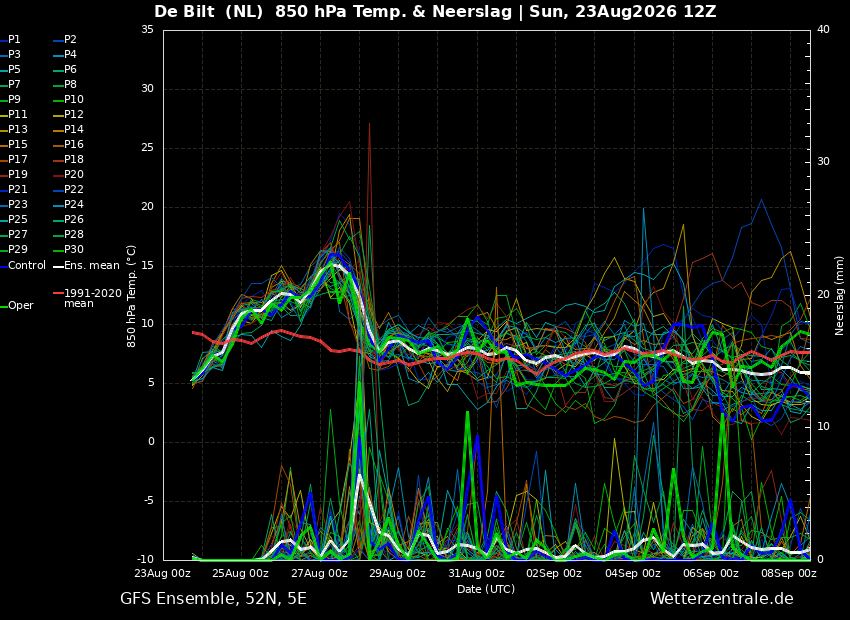Click the P5 legend entry
Image resolution: width=850 pixels, height=620 pixels.
tap(10, 69)
